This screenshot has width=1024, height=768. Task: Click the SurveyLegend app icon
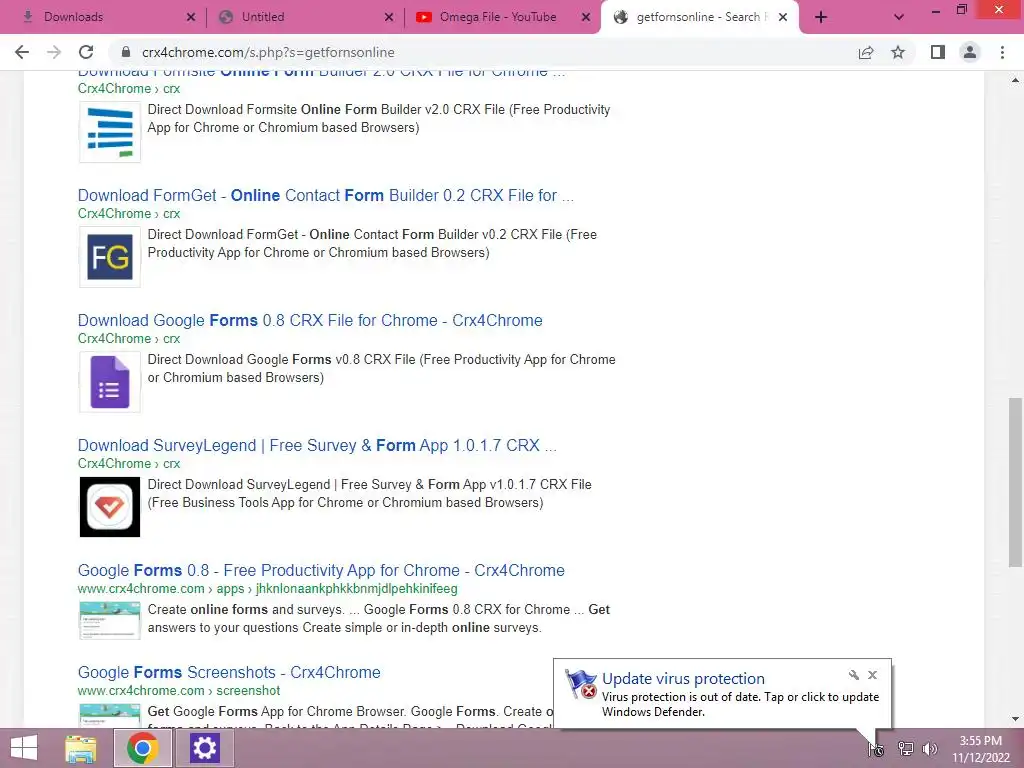[110, 507]
